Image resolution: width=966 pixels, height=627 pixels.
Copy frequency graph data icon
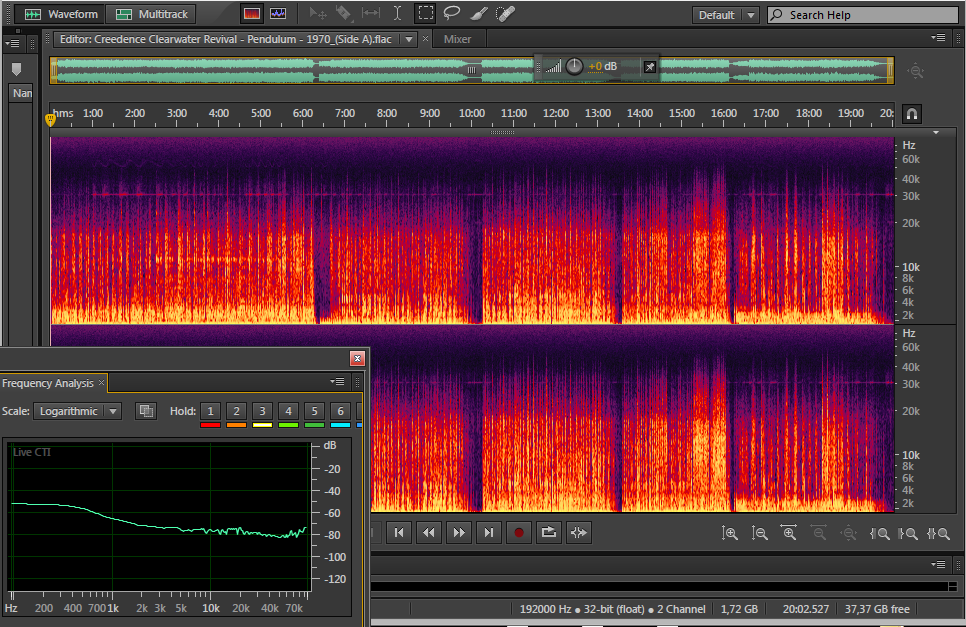pyautogui.click(x=146, y=411)
